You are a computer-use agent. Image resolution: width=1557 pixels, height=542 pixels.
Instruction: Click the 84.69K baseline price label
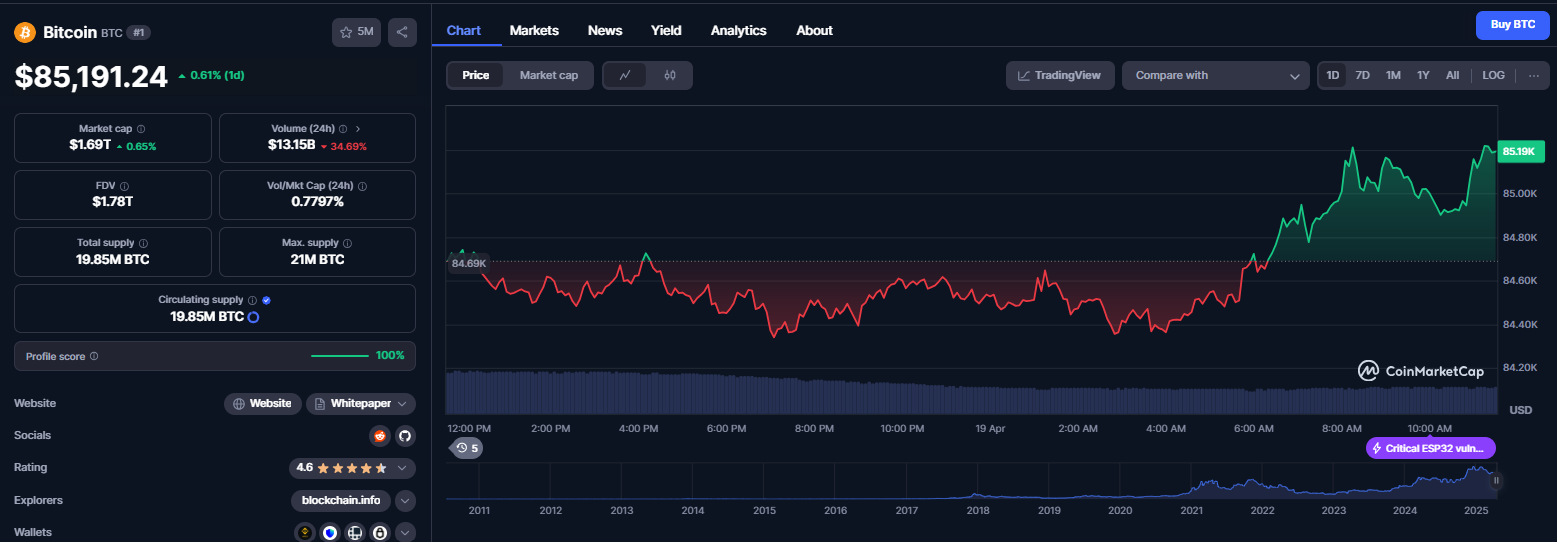[x=469, y=263]
